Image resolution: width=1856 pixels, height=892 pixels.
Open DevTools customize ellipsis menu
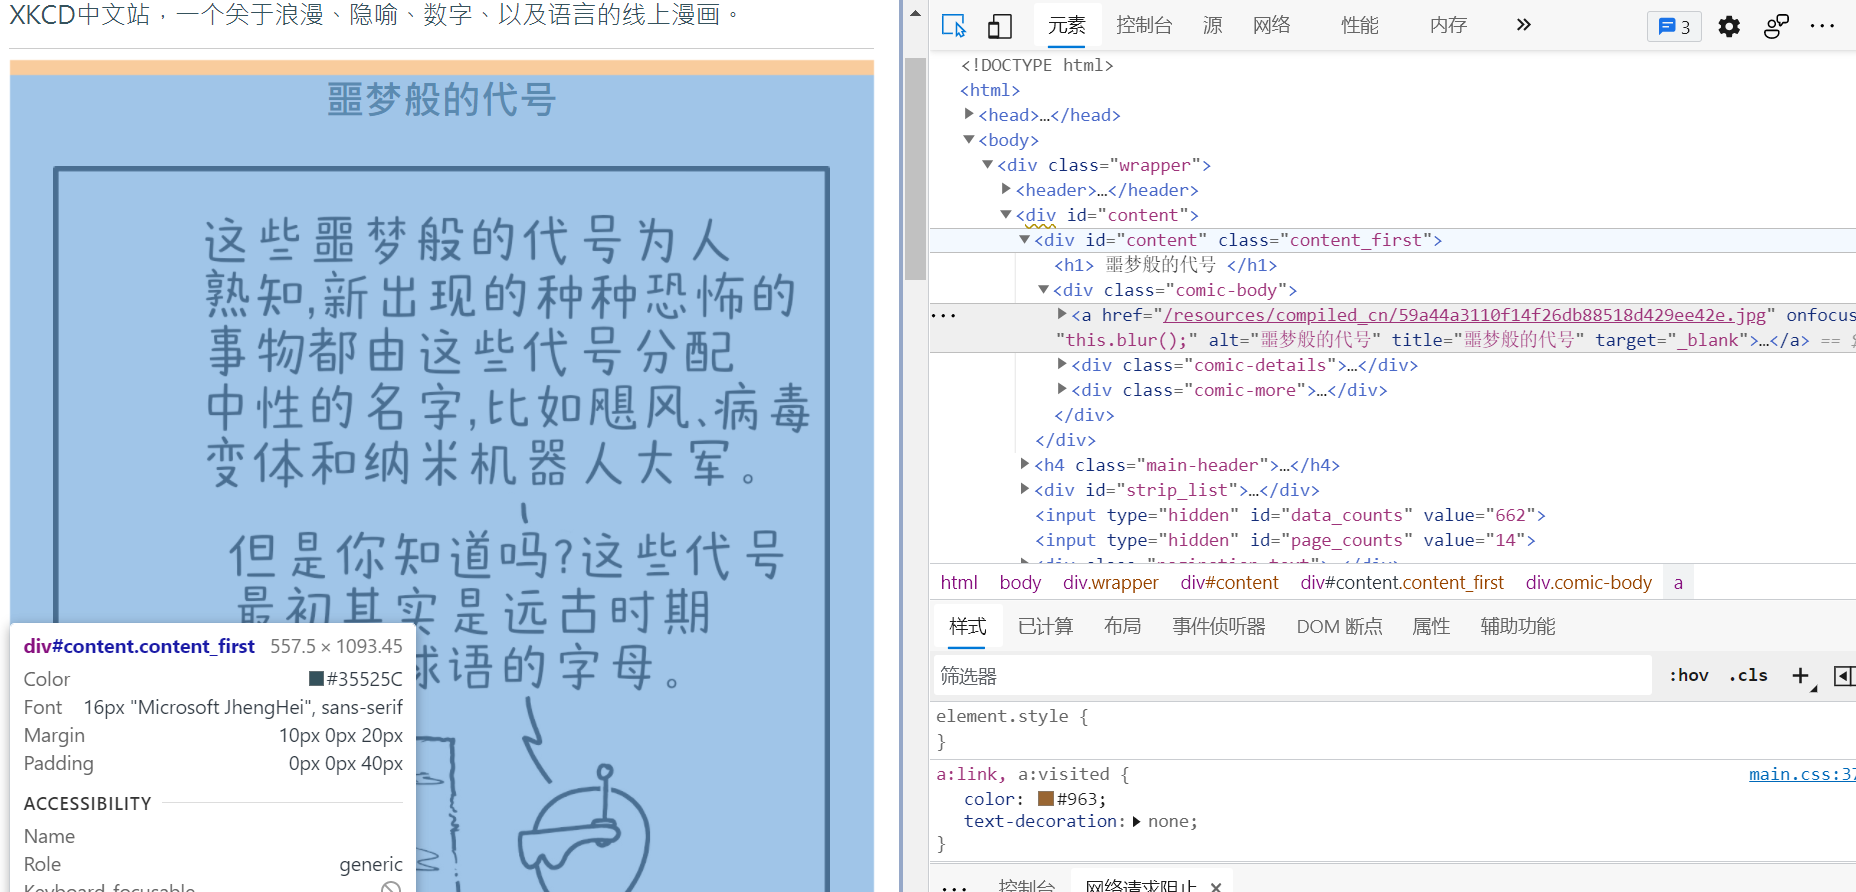pyautogui.click(x=1822, y=27)
